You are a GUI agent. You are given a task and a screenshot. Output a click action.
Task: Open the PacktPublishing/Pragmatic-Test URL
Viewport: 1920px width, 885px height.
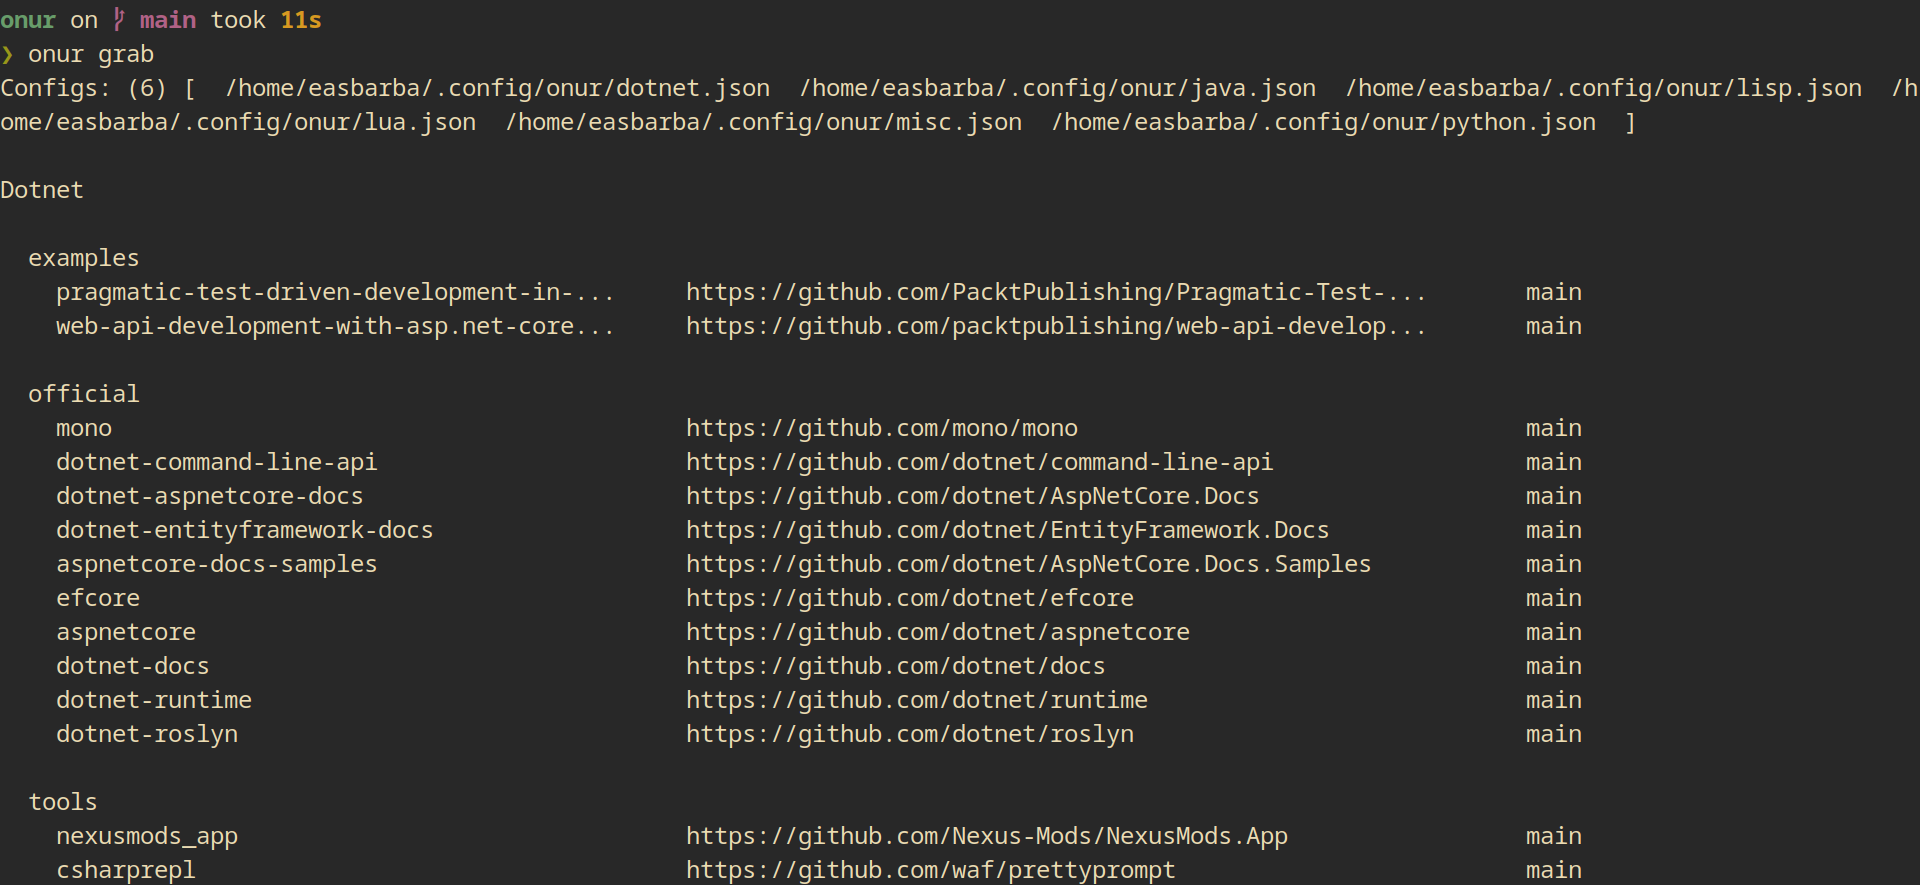pyautogui.click(x=1056, y=292)
